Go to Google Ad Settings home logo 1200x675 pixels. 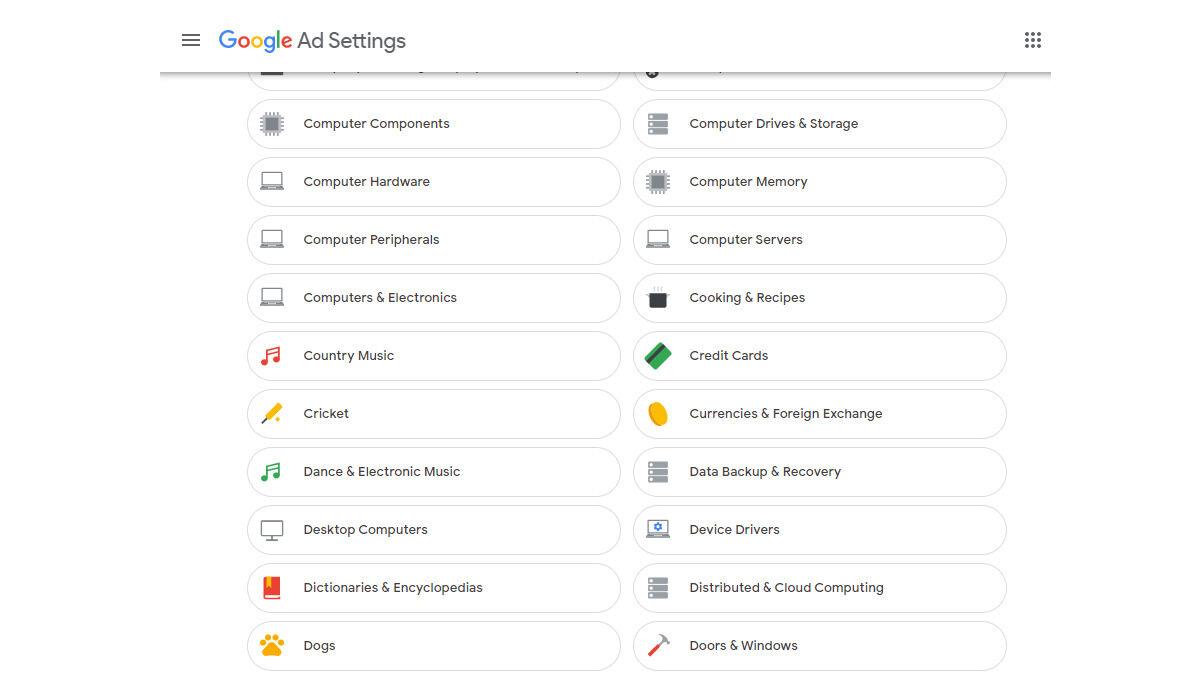(312, 41)
